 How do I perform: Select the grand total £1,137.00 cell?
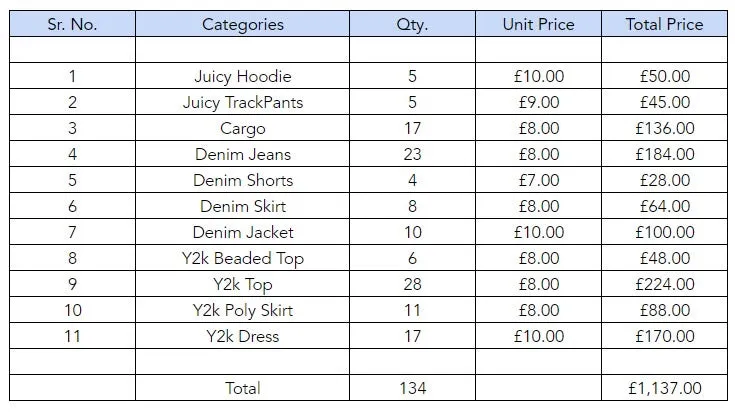point(665,388)
